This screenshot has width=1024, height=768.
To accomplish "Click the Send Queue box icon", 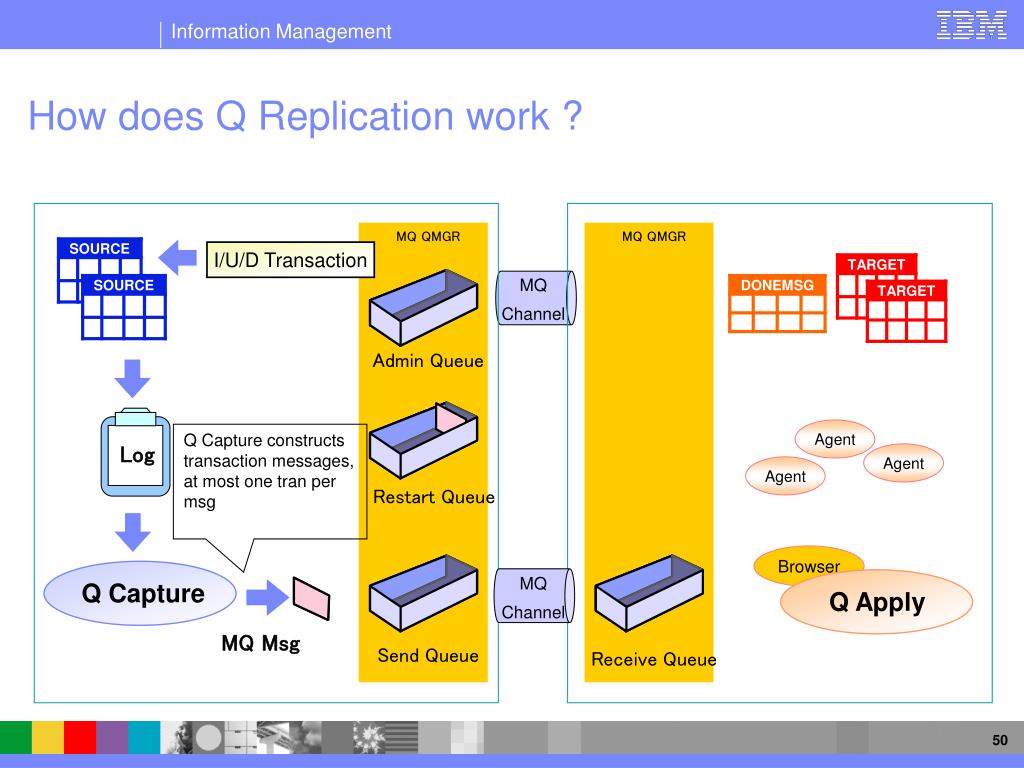I will click(423, 593).
